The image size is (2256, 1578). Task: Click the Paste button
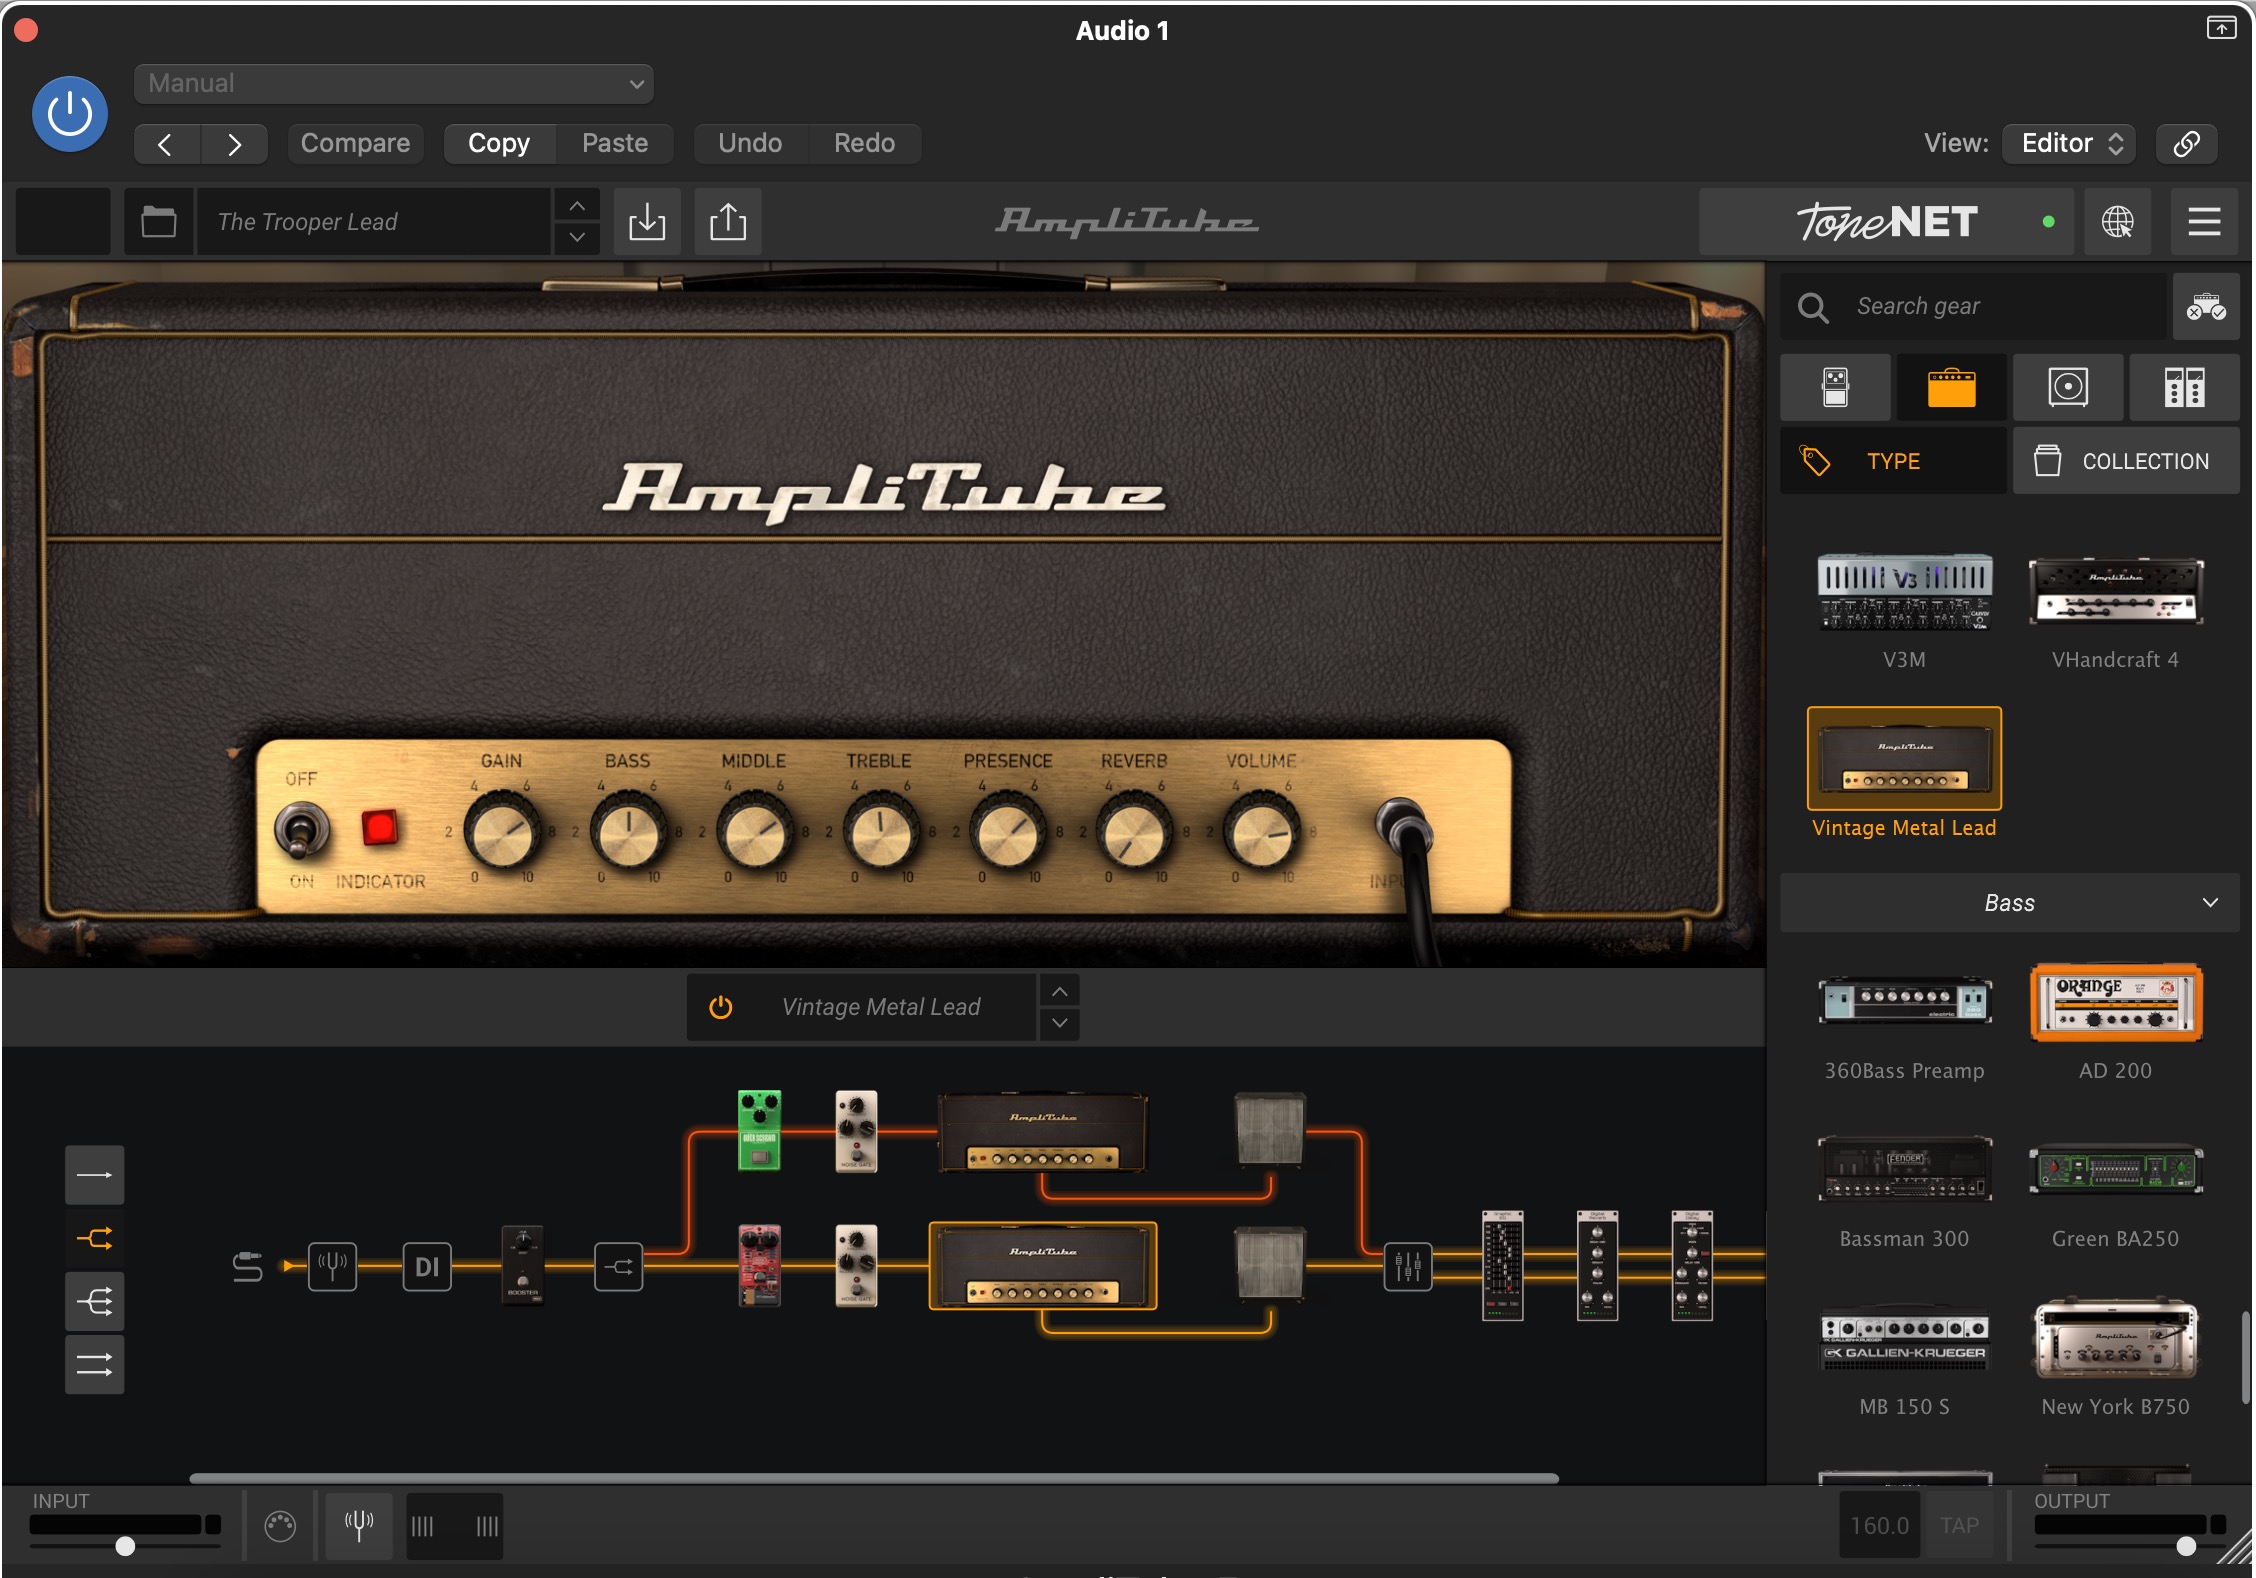[x=614, y=144]
